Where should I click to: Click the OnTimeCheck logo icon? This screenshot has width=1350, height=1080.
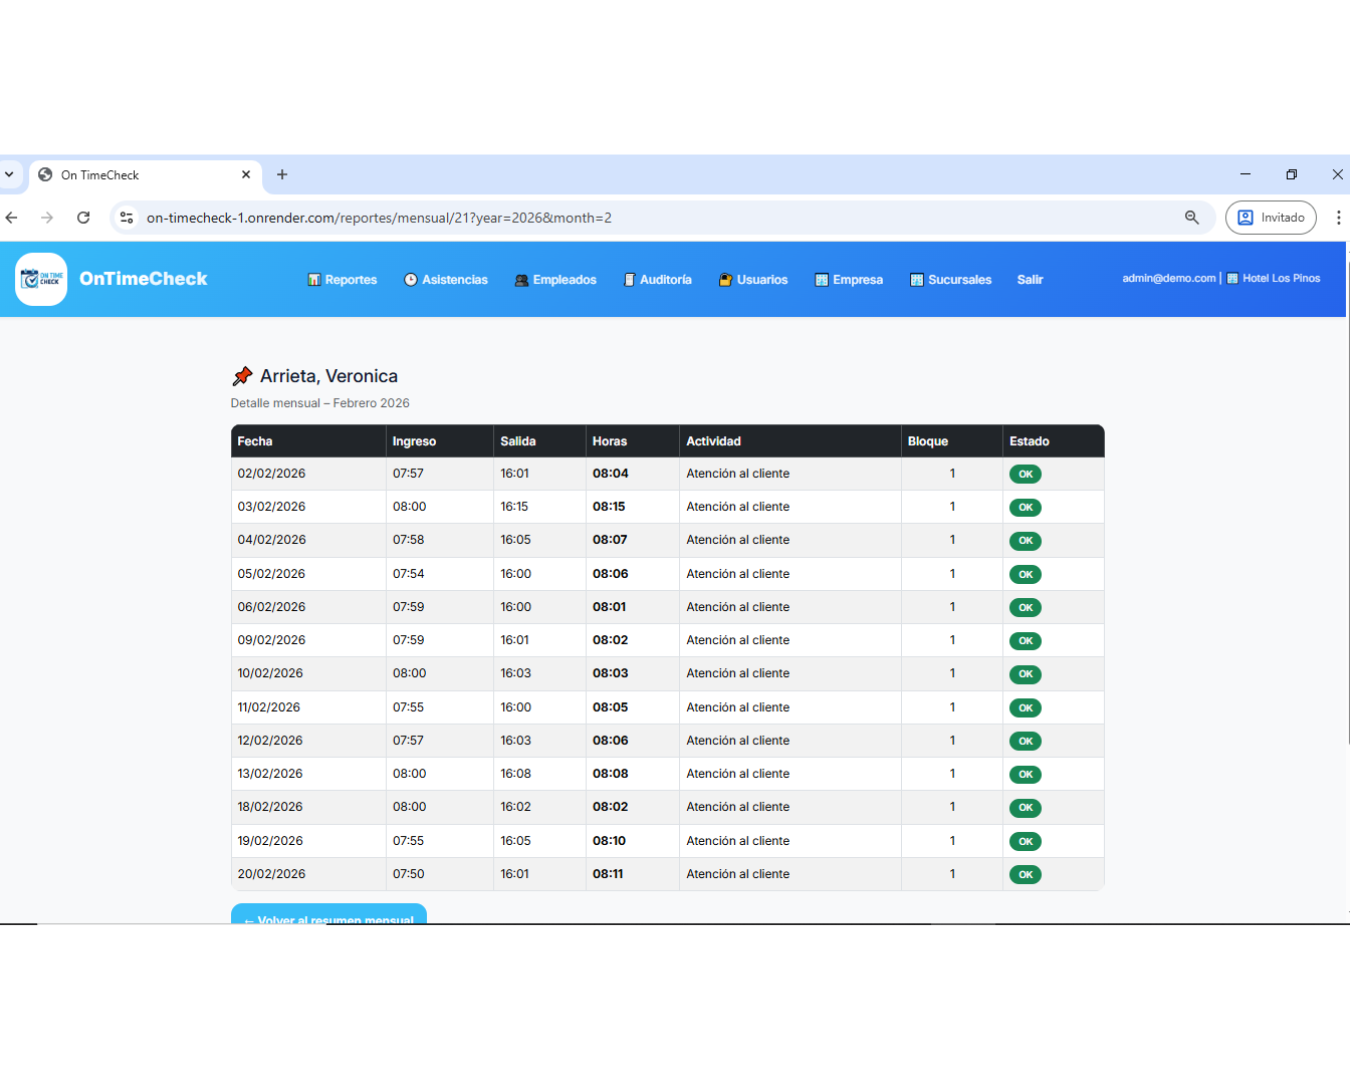[42, 279]
